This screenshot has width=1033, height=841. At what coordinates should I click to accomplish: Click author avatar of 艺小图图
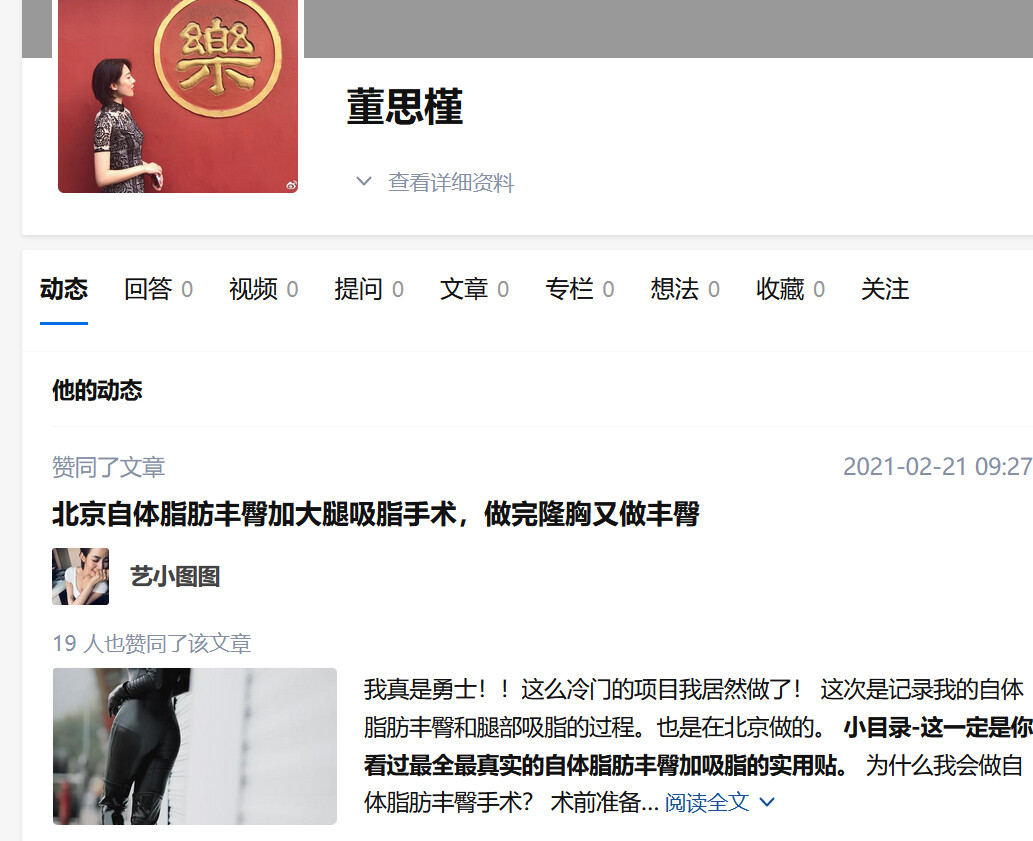pos(80,576)
